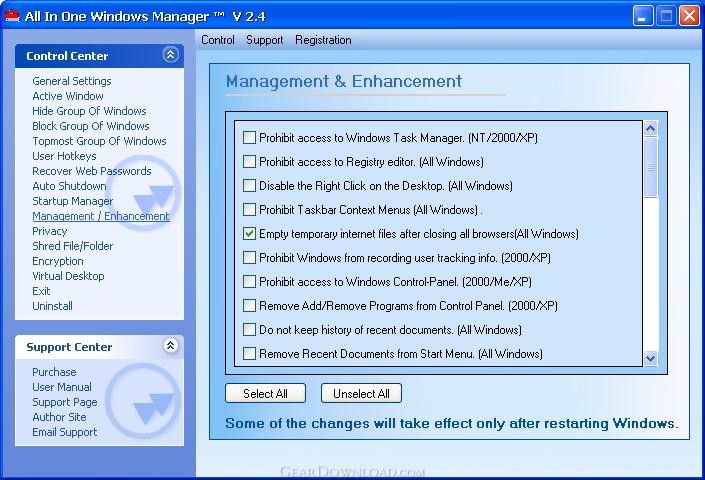Enable Prohibit access to Windows Task Manager
This screenshot has width=705, height=480.
249,138
